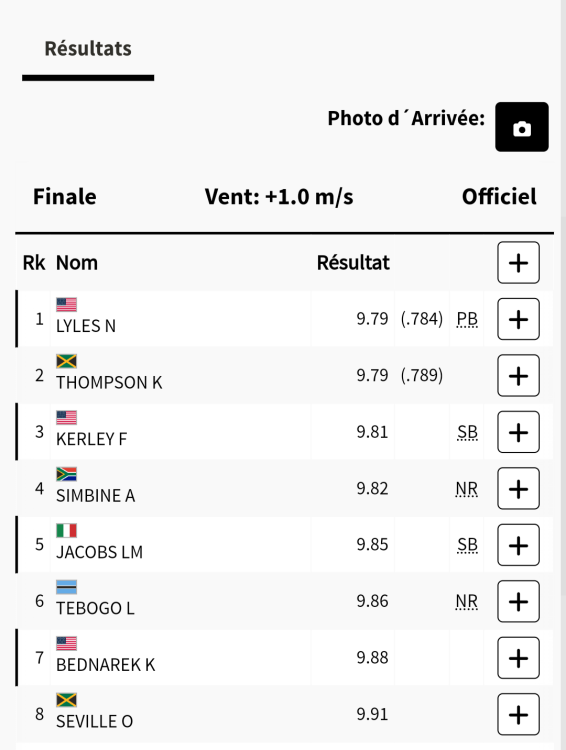
Task: Click the Botswana flag above TEBOGO L
Action: 67,587
